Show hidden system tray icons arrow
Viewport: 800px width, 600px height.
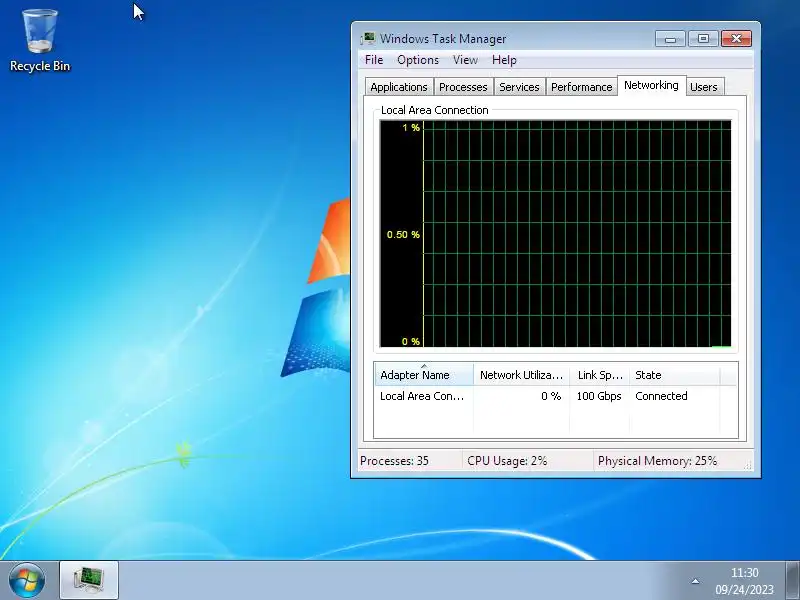[x=695, y=581]
